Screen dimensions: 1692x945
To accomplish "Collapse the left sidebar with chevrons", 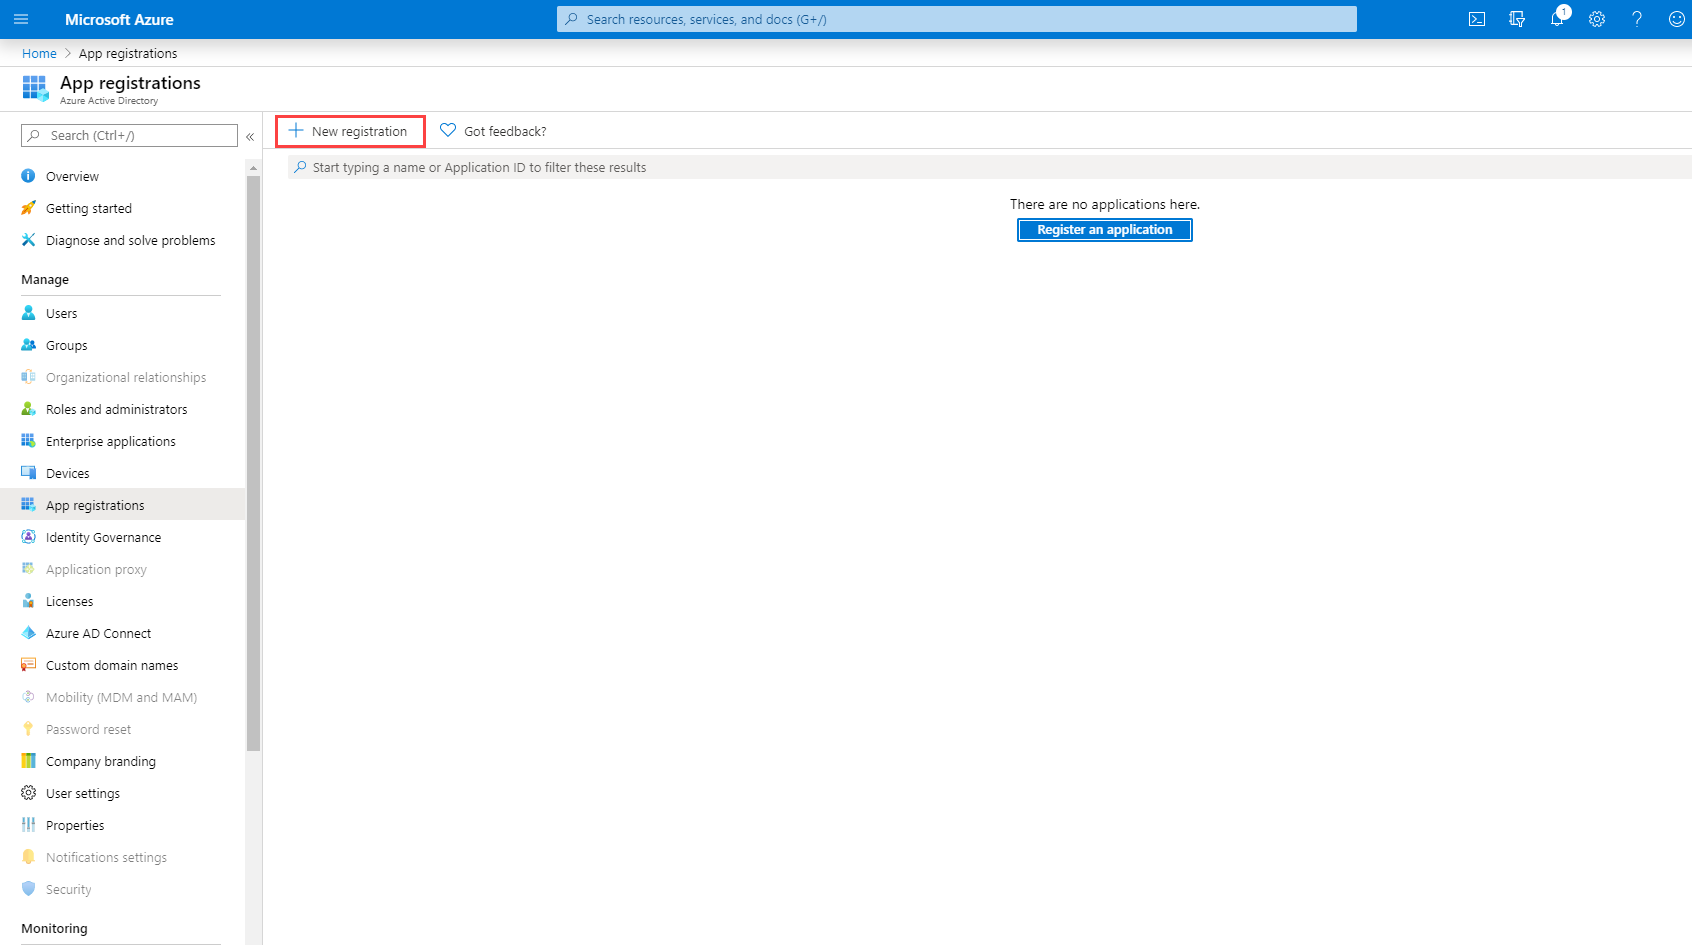I will 250,136.
